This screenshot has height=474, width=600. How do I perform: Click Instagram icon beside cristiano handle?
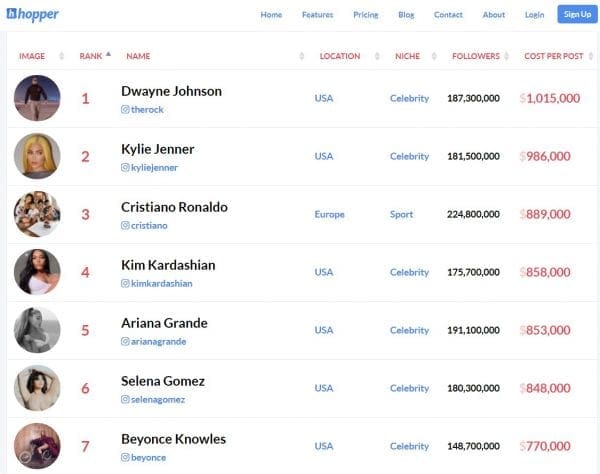[x=125, y=226]
